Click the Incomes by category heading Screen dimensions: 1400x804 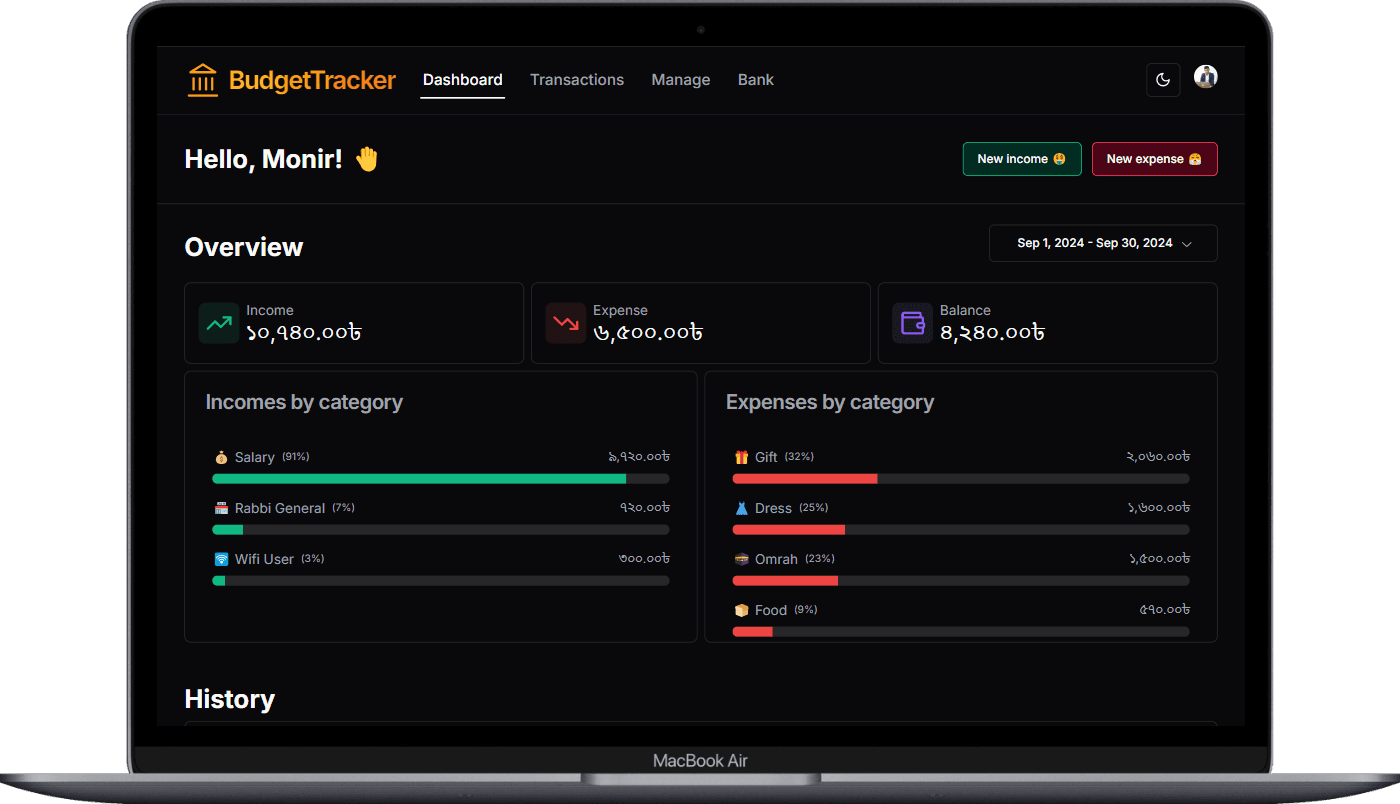(304, 402)
